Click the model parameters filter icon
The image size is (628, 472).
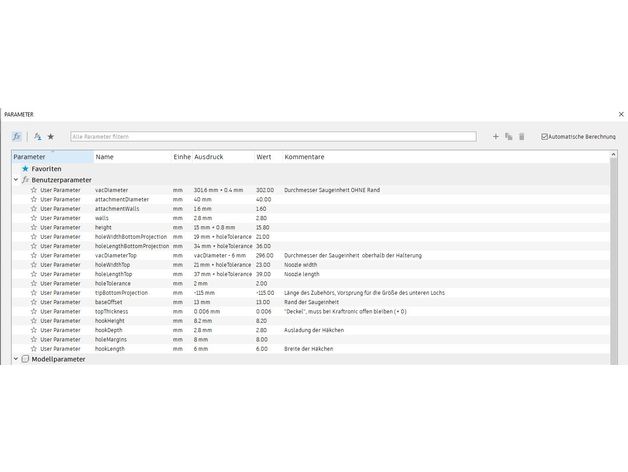click(37, 136)
